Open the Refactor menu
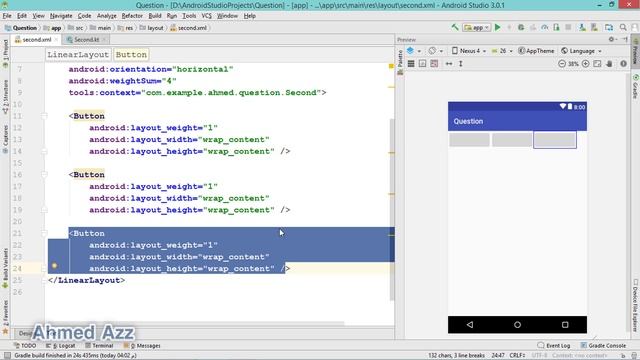 [132, 16]
